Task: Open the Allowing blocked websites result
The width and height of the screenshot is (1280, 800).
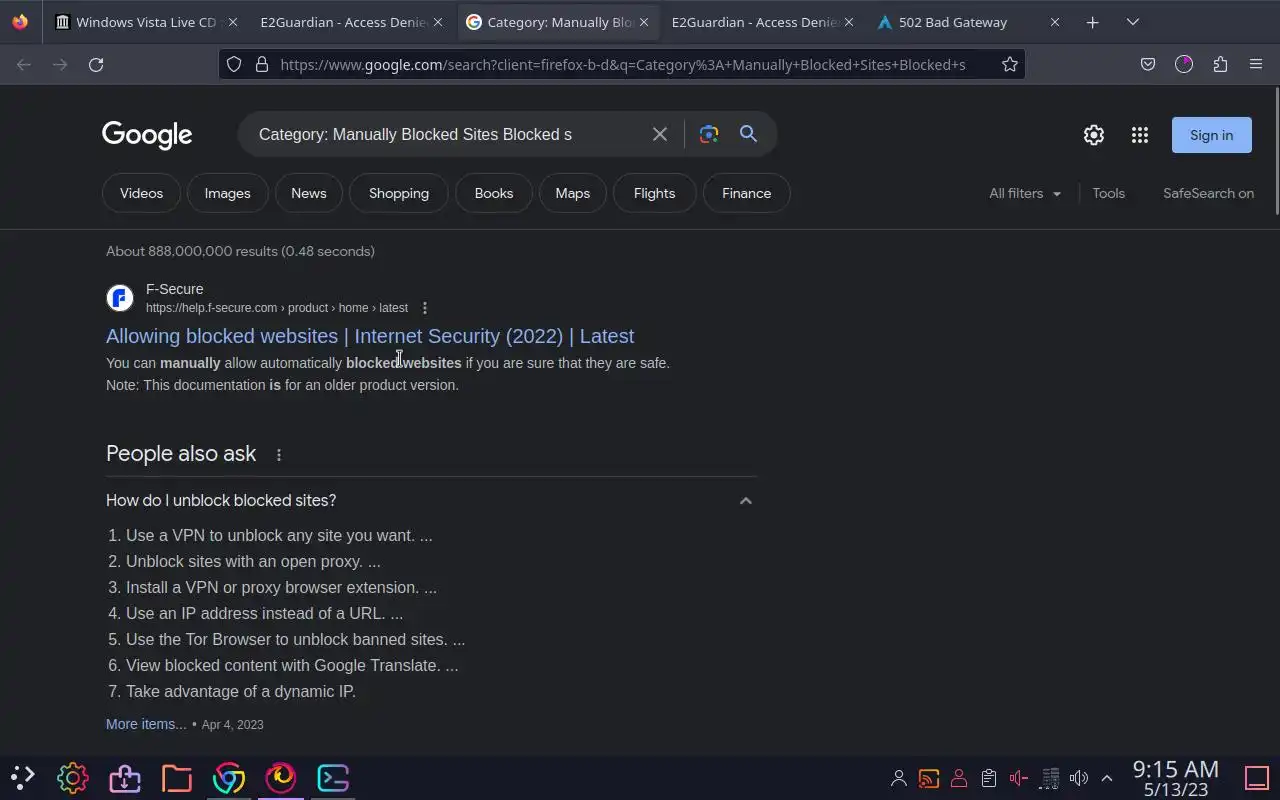Action: tap(370, 336)
